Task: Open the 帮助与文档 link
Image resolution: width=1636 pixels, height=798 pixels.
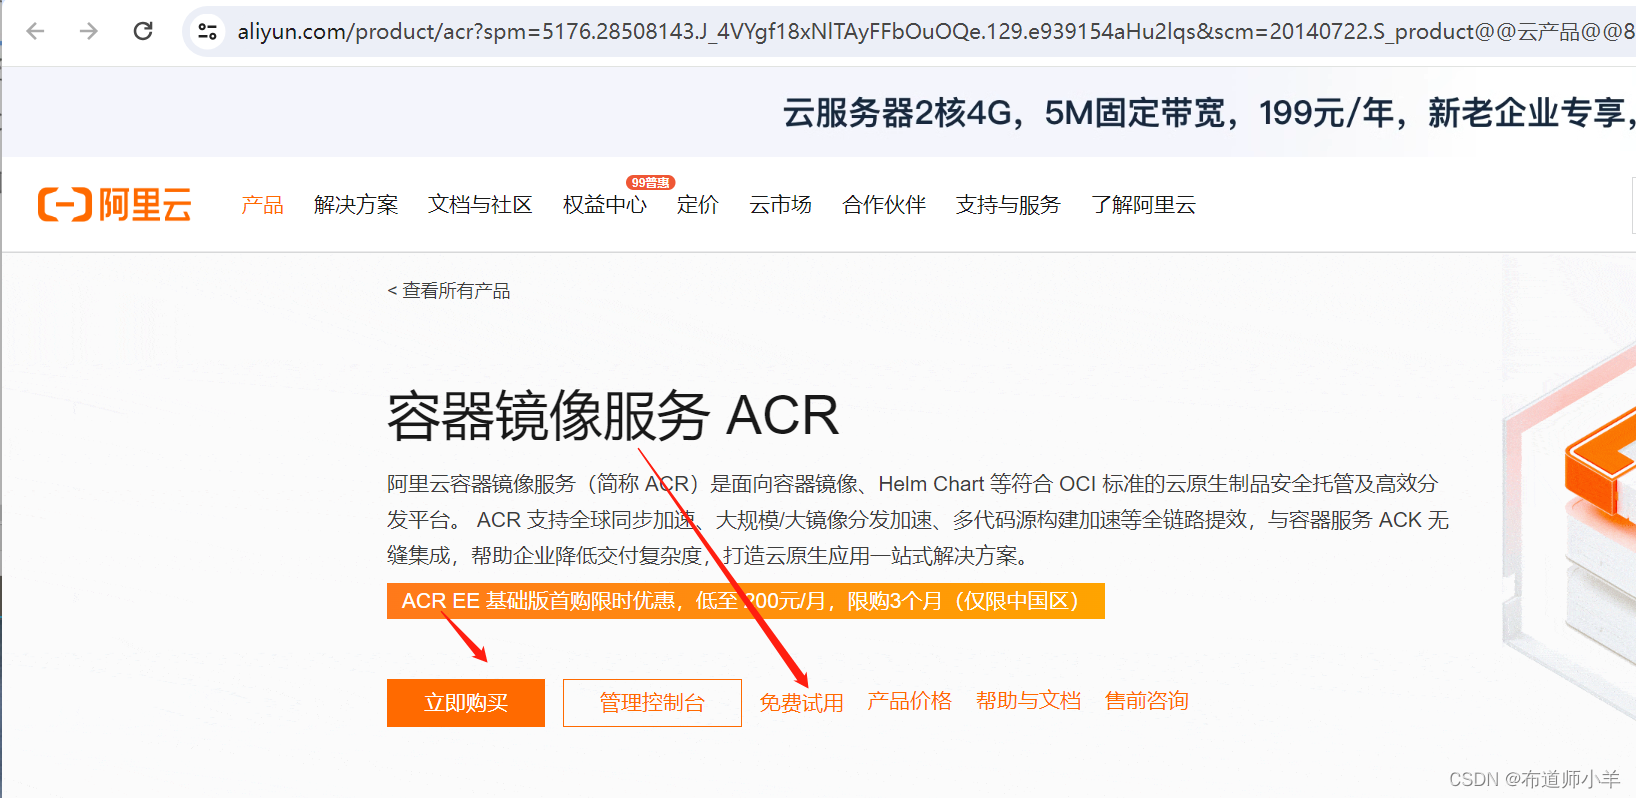Action: pos(1028,701)
